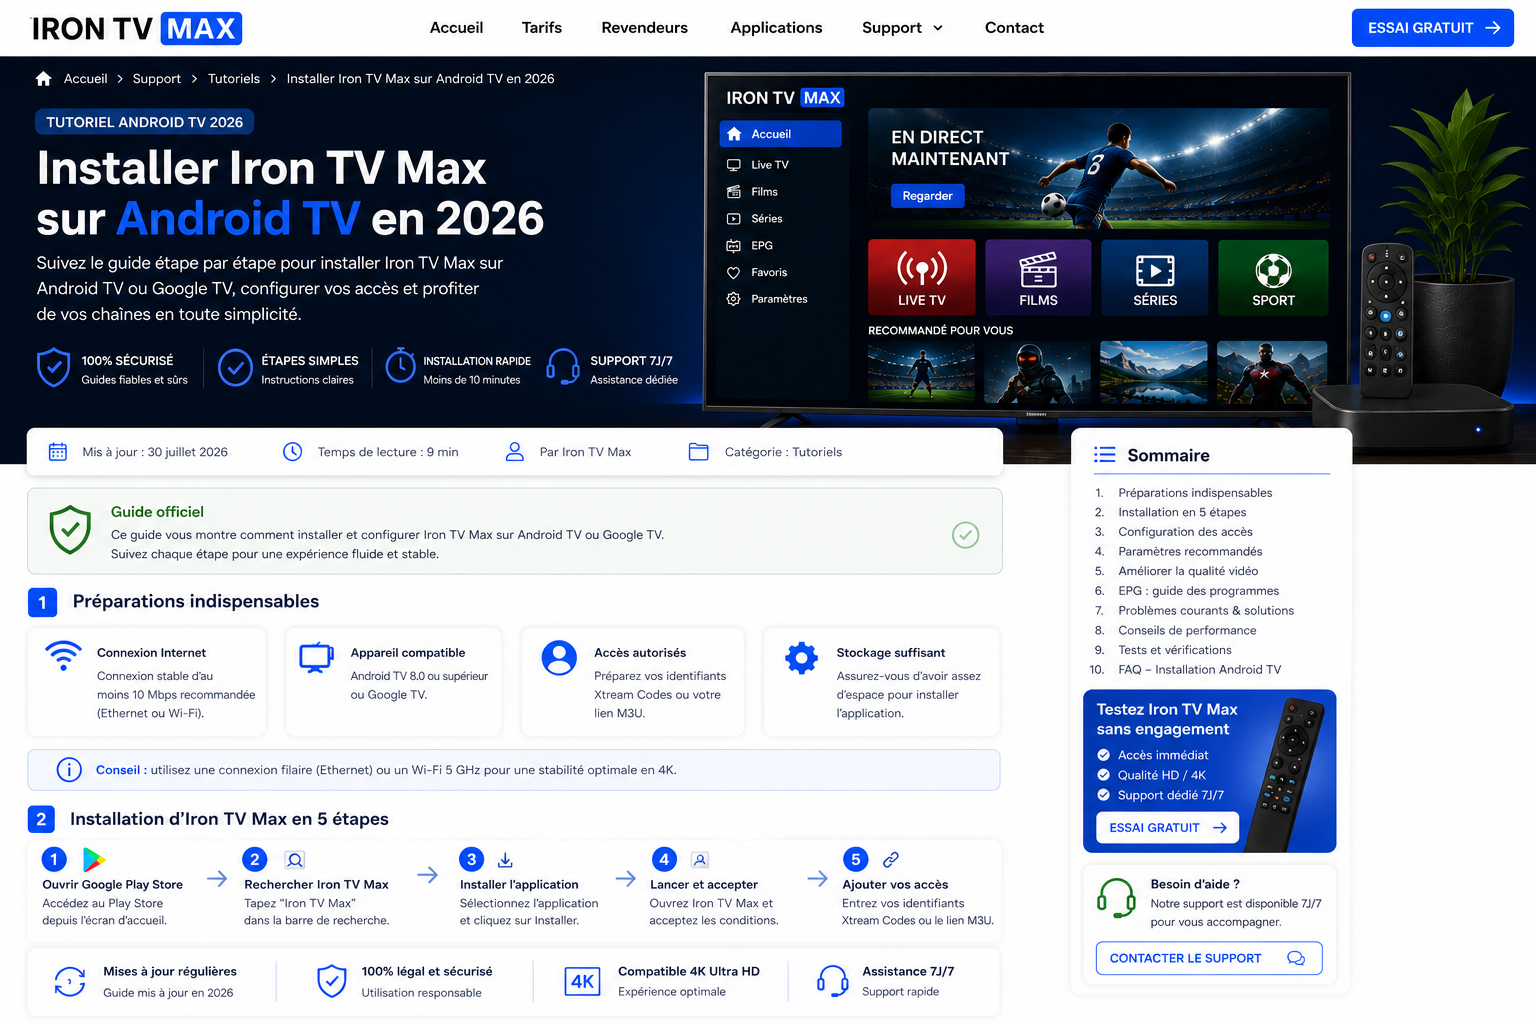This screenshot has width=1536, height=1024.
Task: Click the search icon in step 2
Action: point(294,860)
